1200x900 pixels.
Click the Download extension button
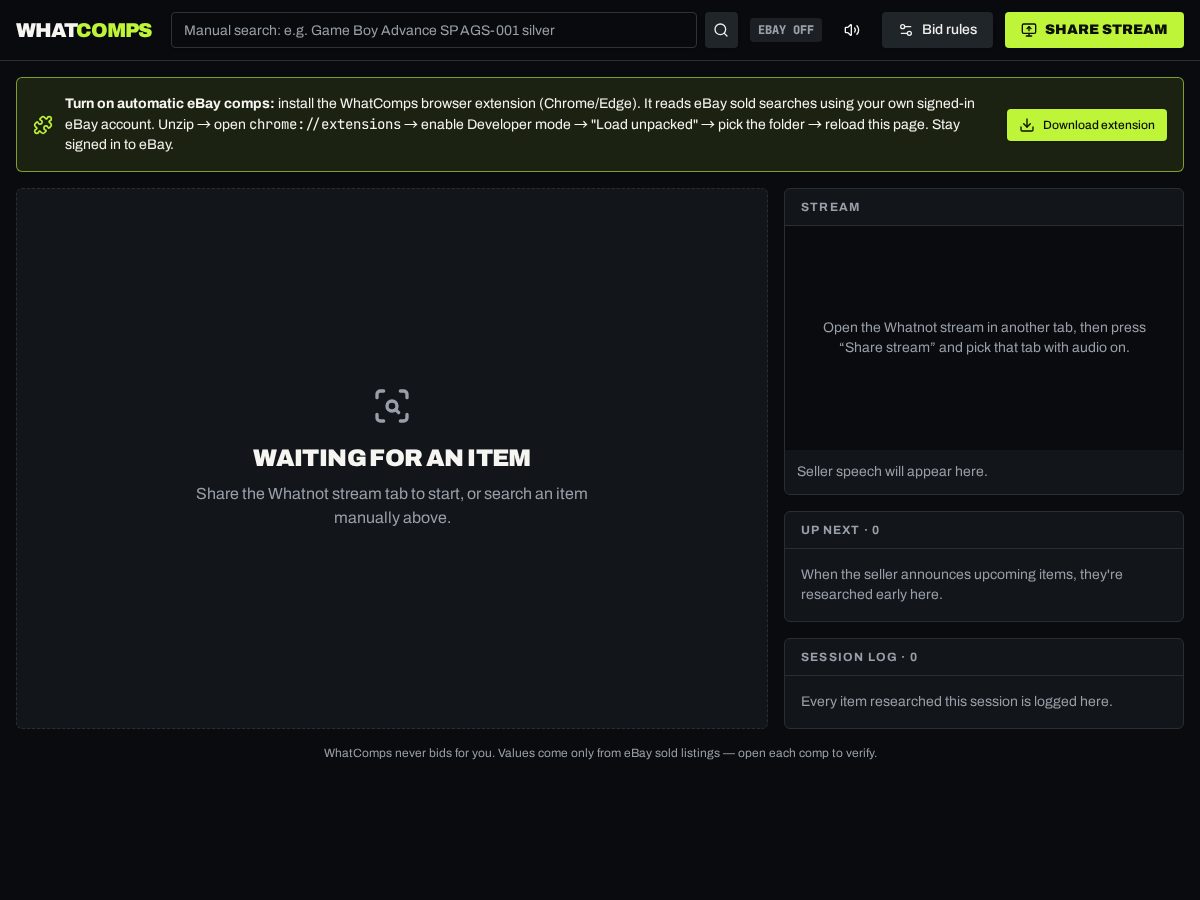pyautogui.click(x=1087, y=125)
